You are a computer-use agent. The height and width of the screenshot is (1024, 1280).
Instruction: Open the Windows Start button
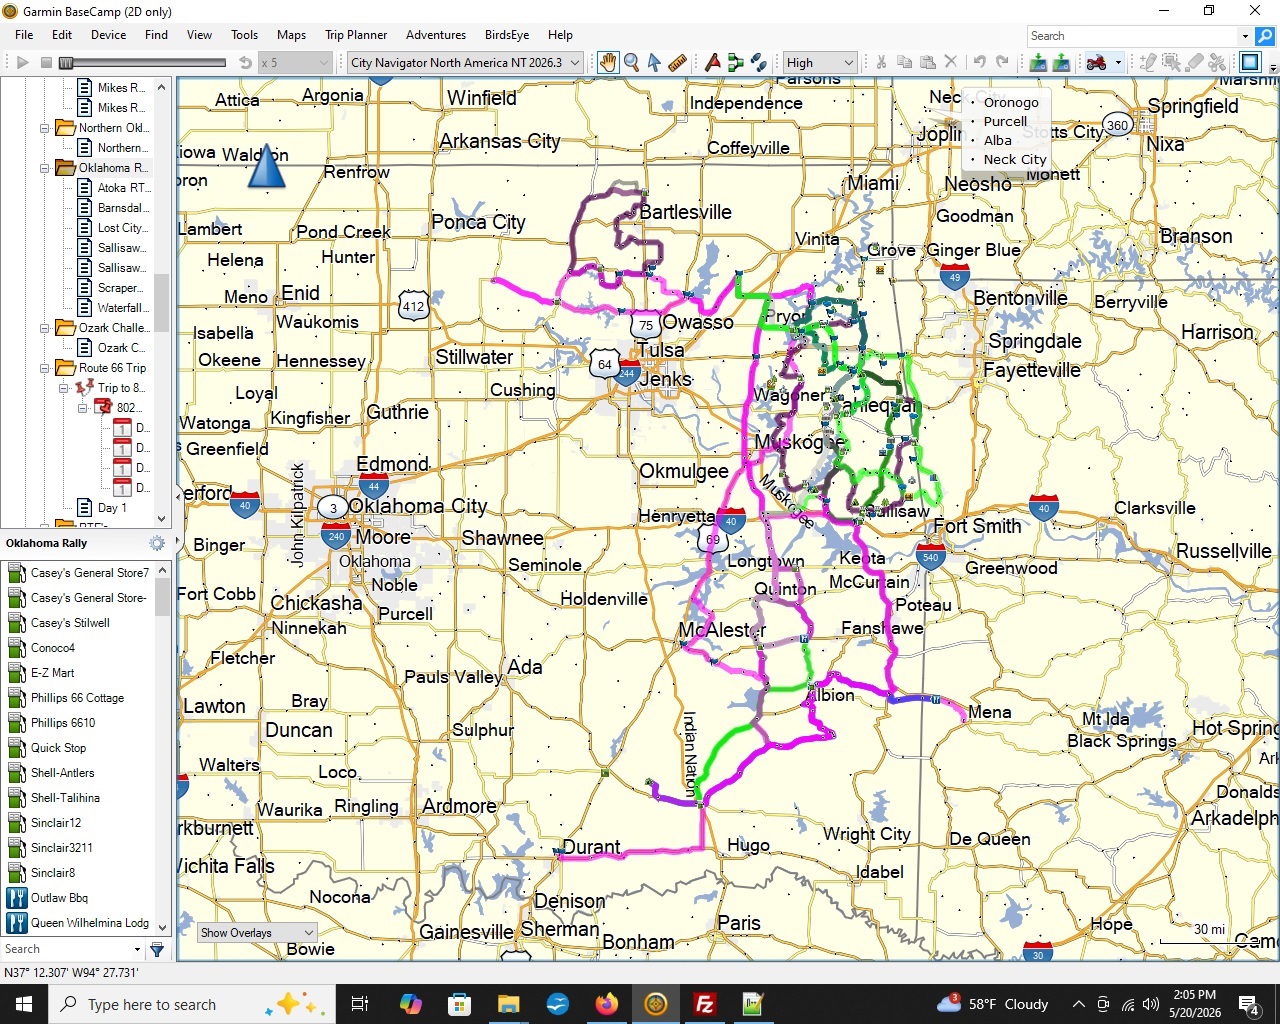point(24,1004)
